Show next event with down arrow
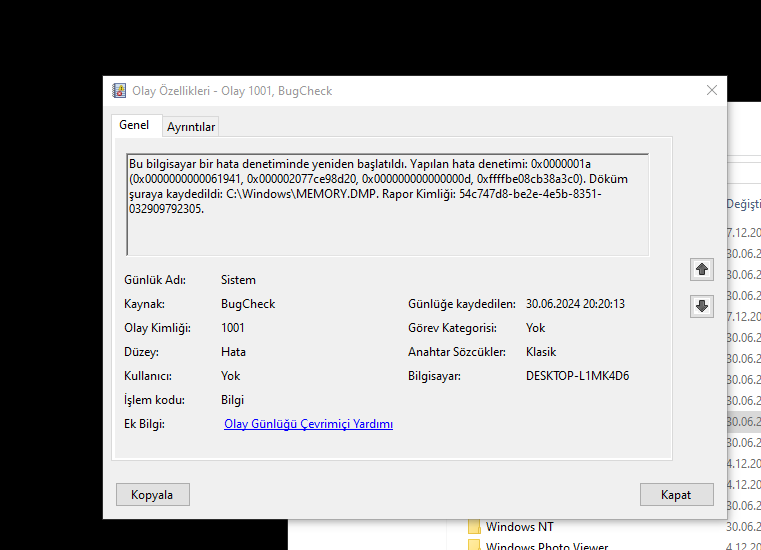The height and width of the screenshot is (550, 761). [702, 306]
